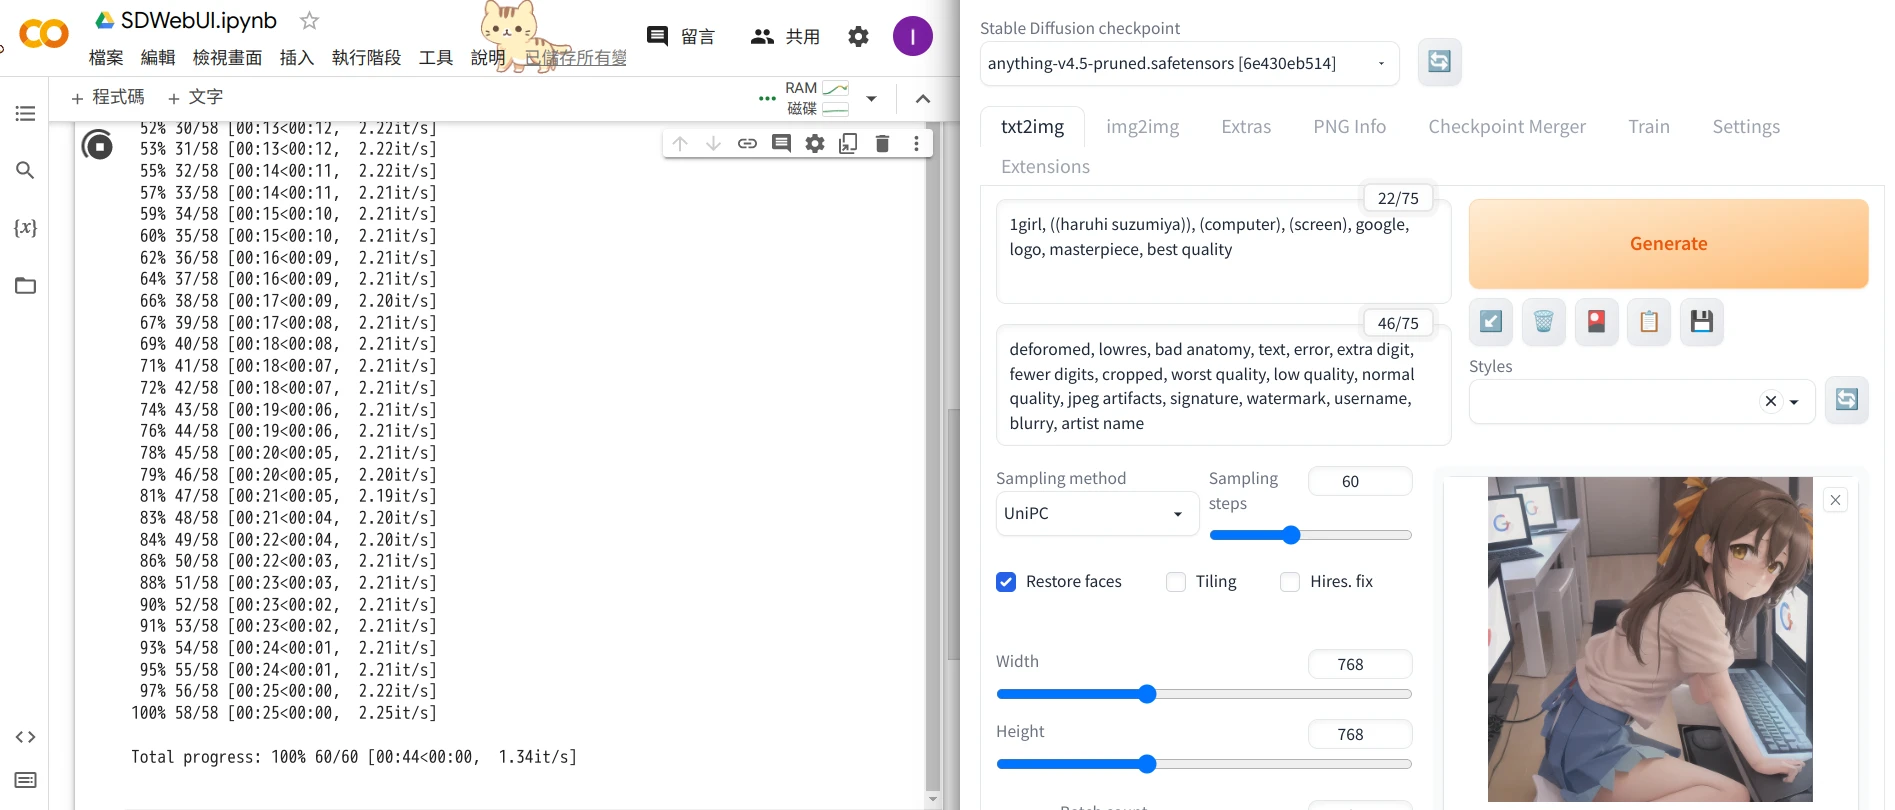Clear the prompt with trash bin icon
The width and height of the screenshot is (1895, 810).
[1543, 322]
